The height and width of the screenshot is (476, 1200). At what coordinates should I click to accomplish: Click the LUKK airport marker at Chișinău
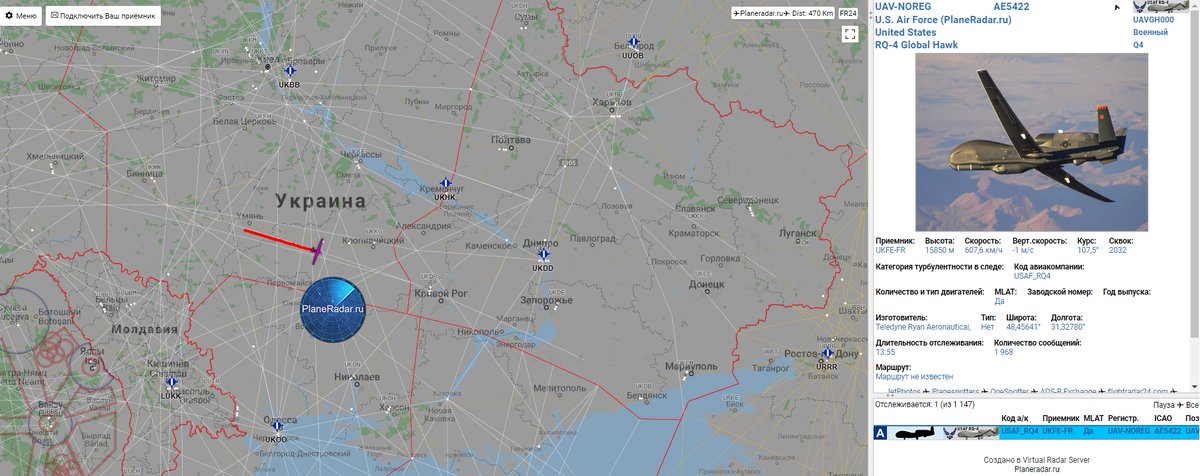coord(171,382)
